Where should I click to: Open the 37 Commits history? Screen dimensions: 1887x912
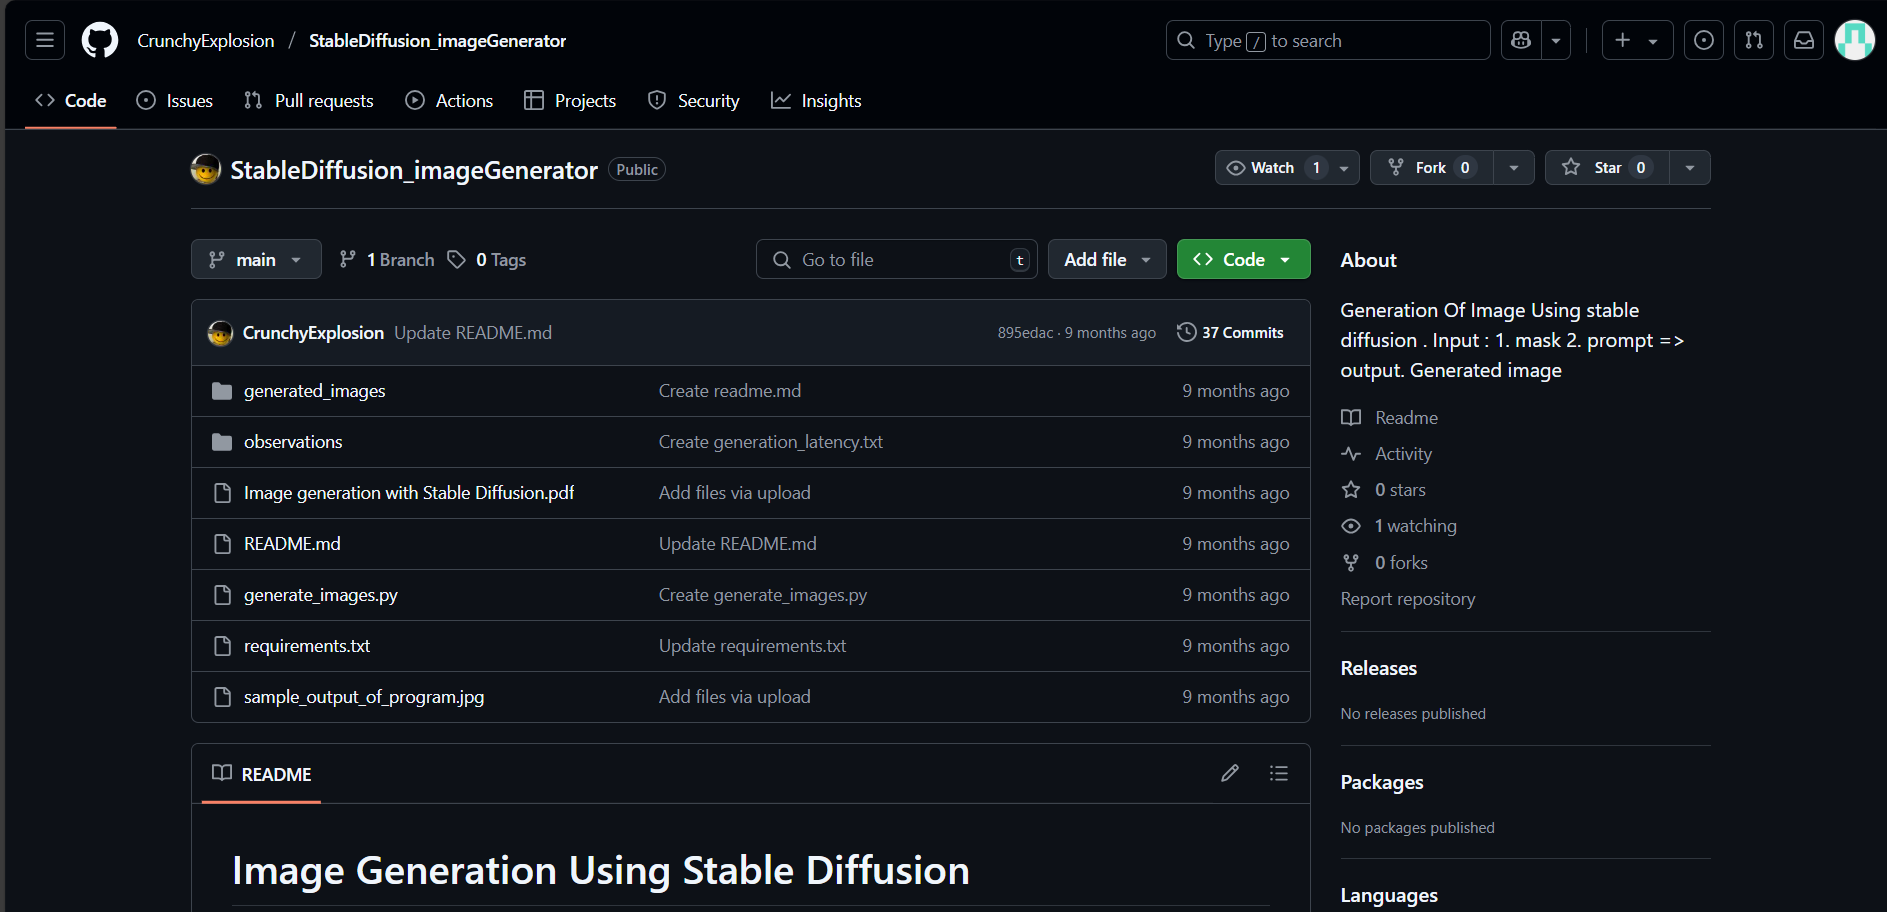(x=1231, y=333)
